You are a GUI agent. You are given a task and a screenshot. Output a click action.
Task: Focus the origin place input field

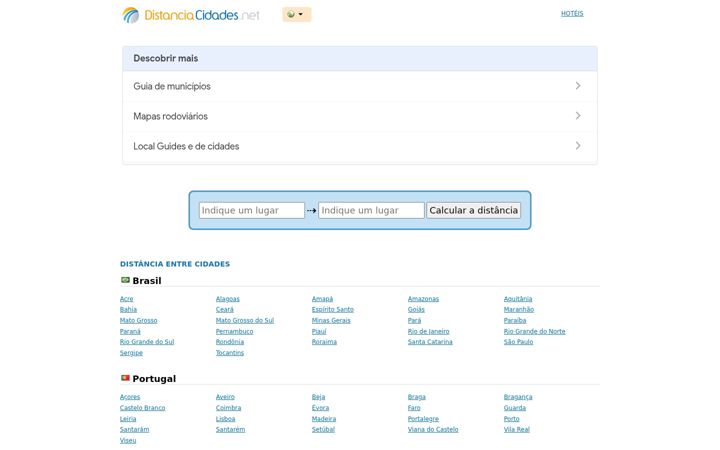point(252,210)
